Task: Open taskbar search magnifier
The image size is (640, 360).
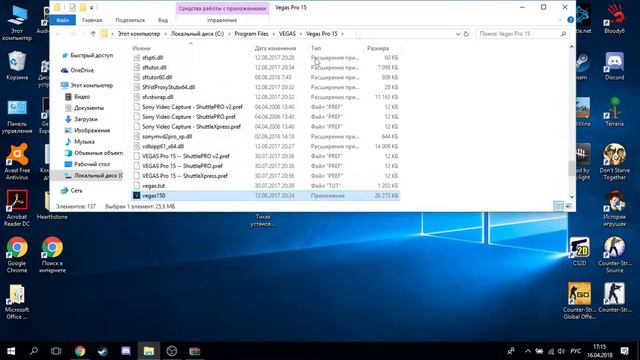Action: pyautogui.click(x=33, y=351)
